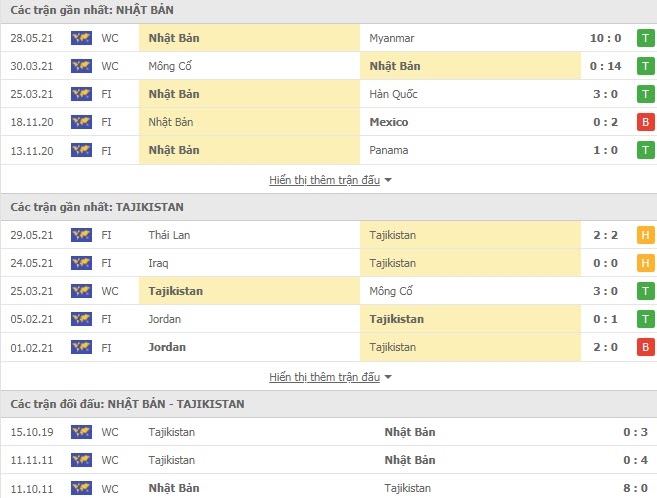Expand more matches under Tajikistan section
This screenshot has height=498, width=657.
(x=324, y=377)
